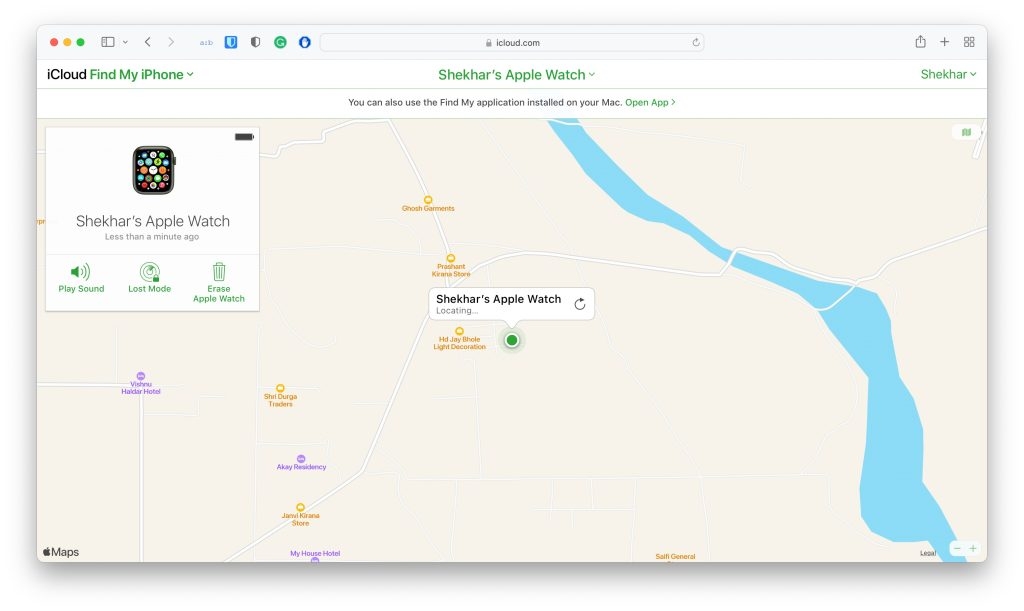Image resolution: width=1024 pixels, height=611 pixels.
Task: Reload the page from the address bar
Action: tap(696, 42)
